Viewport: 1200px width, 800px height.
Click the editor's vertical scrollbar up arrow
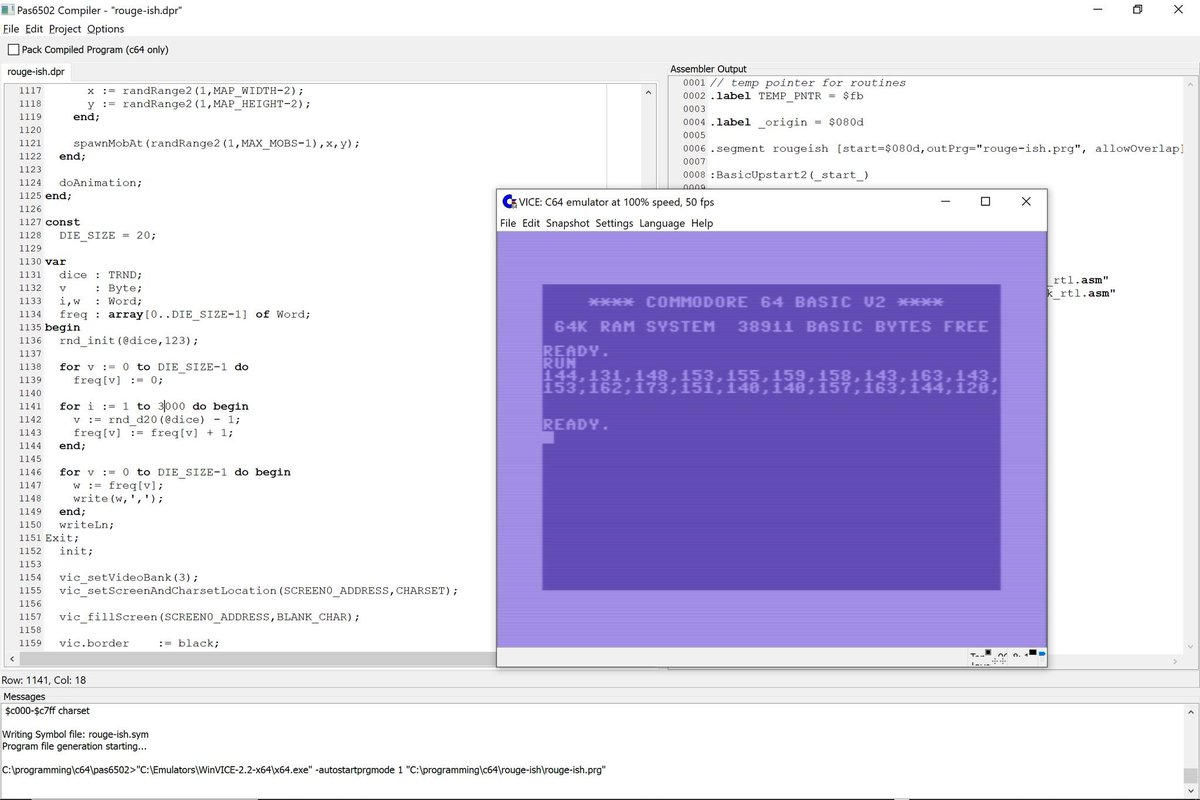click(648, 91)
